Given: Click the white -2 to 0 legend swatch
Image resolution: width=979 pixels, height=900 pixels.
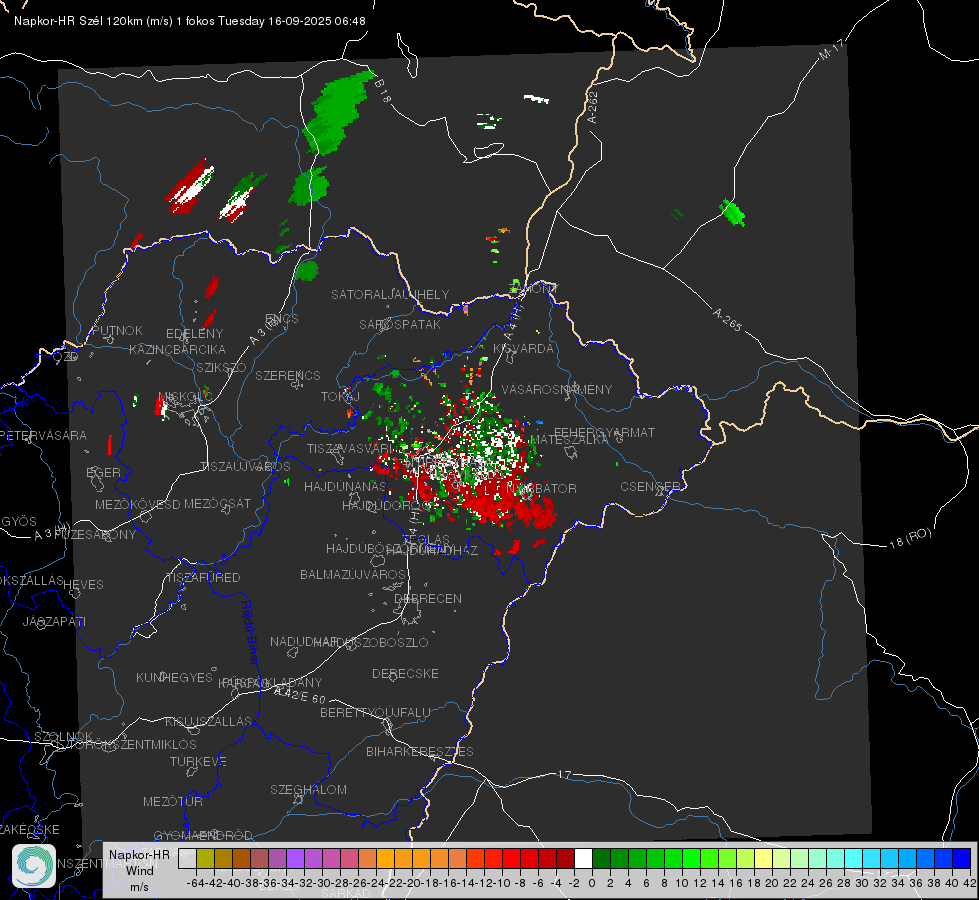Looking at the screenshot, I should (x=583, y=858).
